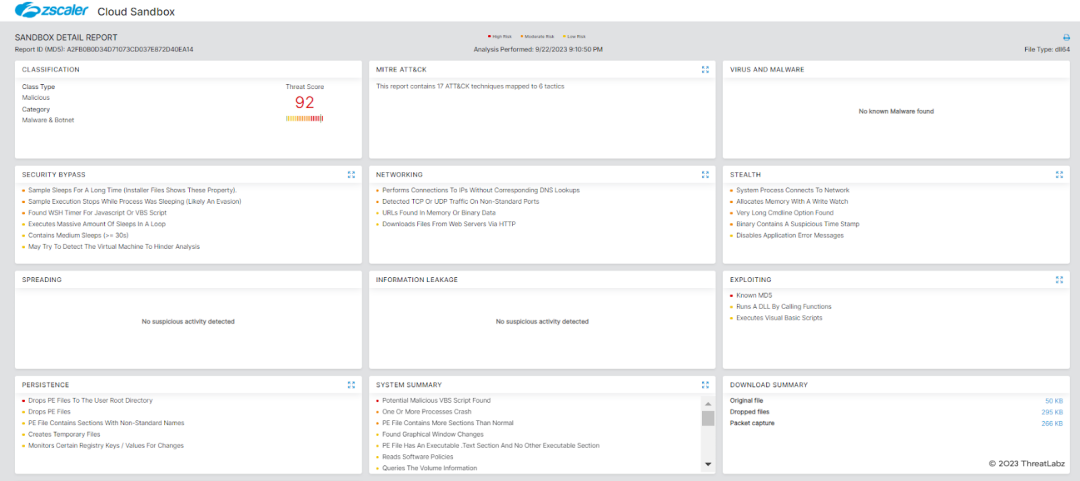
Task: Select 'Downloads Files From Web Servers Via HTTP'
Action: point(437,224)
